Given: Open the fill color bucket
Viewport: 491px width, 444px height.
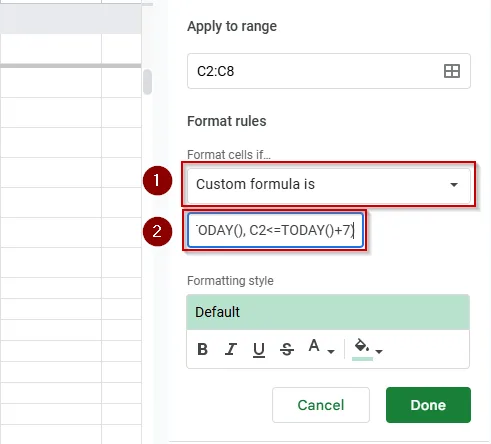Looking at the screenshot, I should (362, 349).
